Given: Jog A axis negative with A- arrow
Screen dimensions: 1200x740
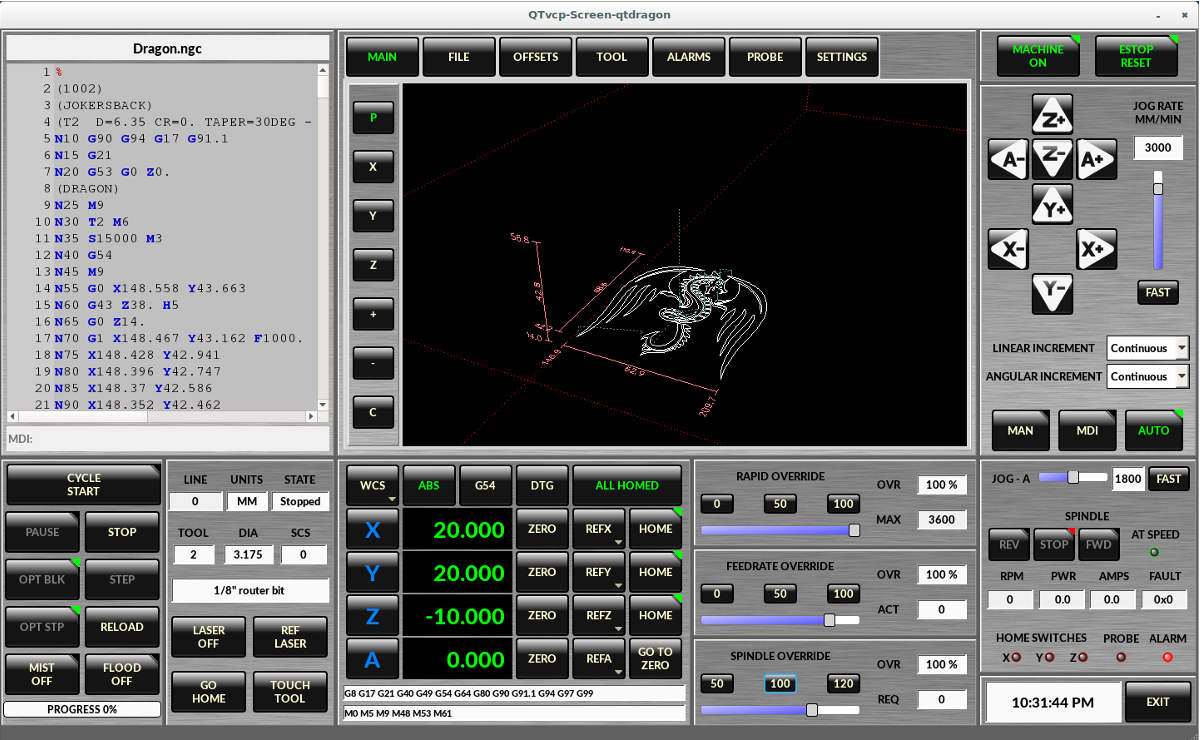Looking at the screenshot, I should click(x=1008, y=159).
